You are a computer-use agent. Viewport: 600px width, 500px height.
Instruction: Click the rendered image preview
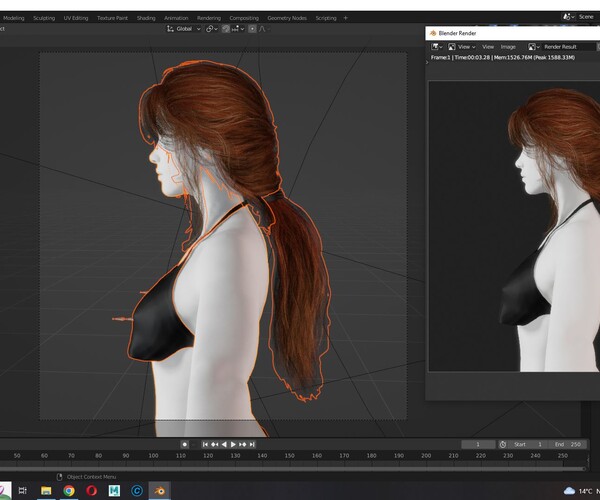click(x=514, y=226)
